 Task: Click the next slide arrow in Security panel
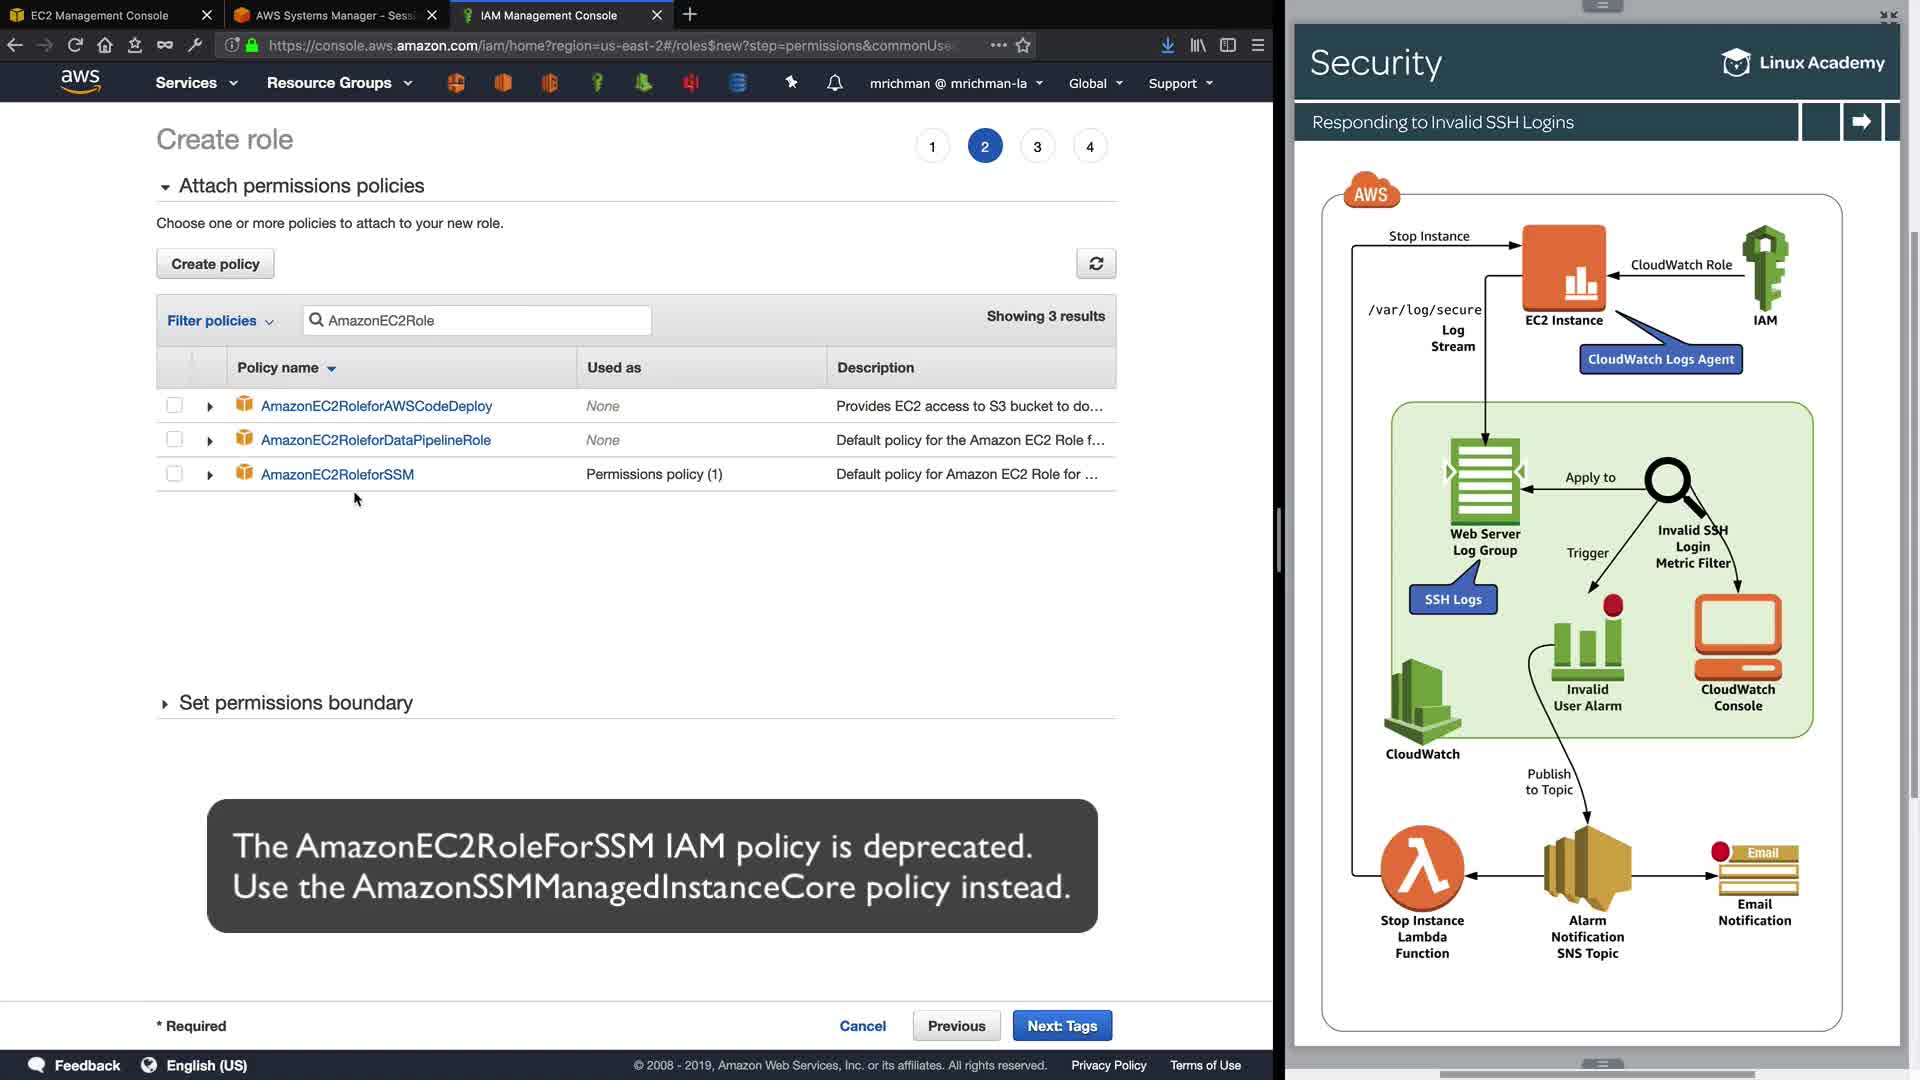pos(1861,122)
